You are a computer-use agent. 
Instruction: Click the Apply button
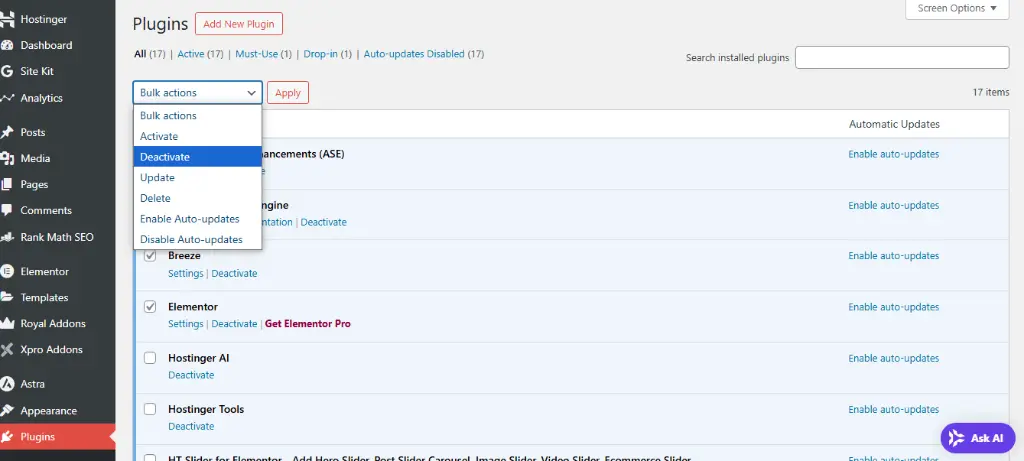[288, 93]
